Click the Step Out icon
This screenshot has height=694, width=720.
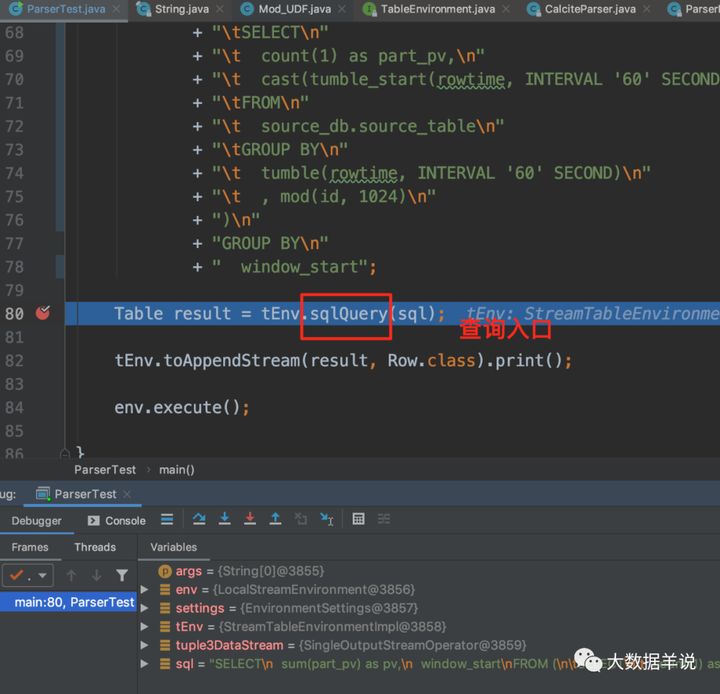click(x=275, y=519)
